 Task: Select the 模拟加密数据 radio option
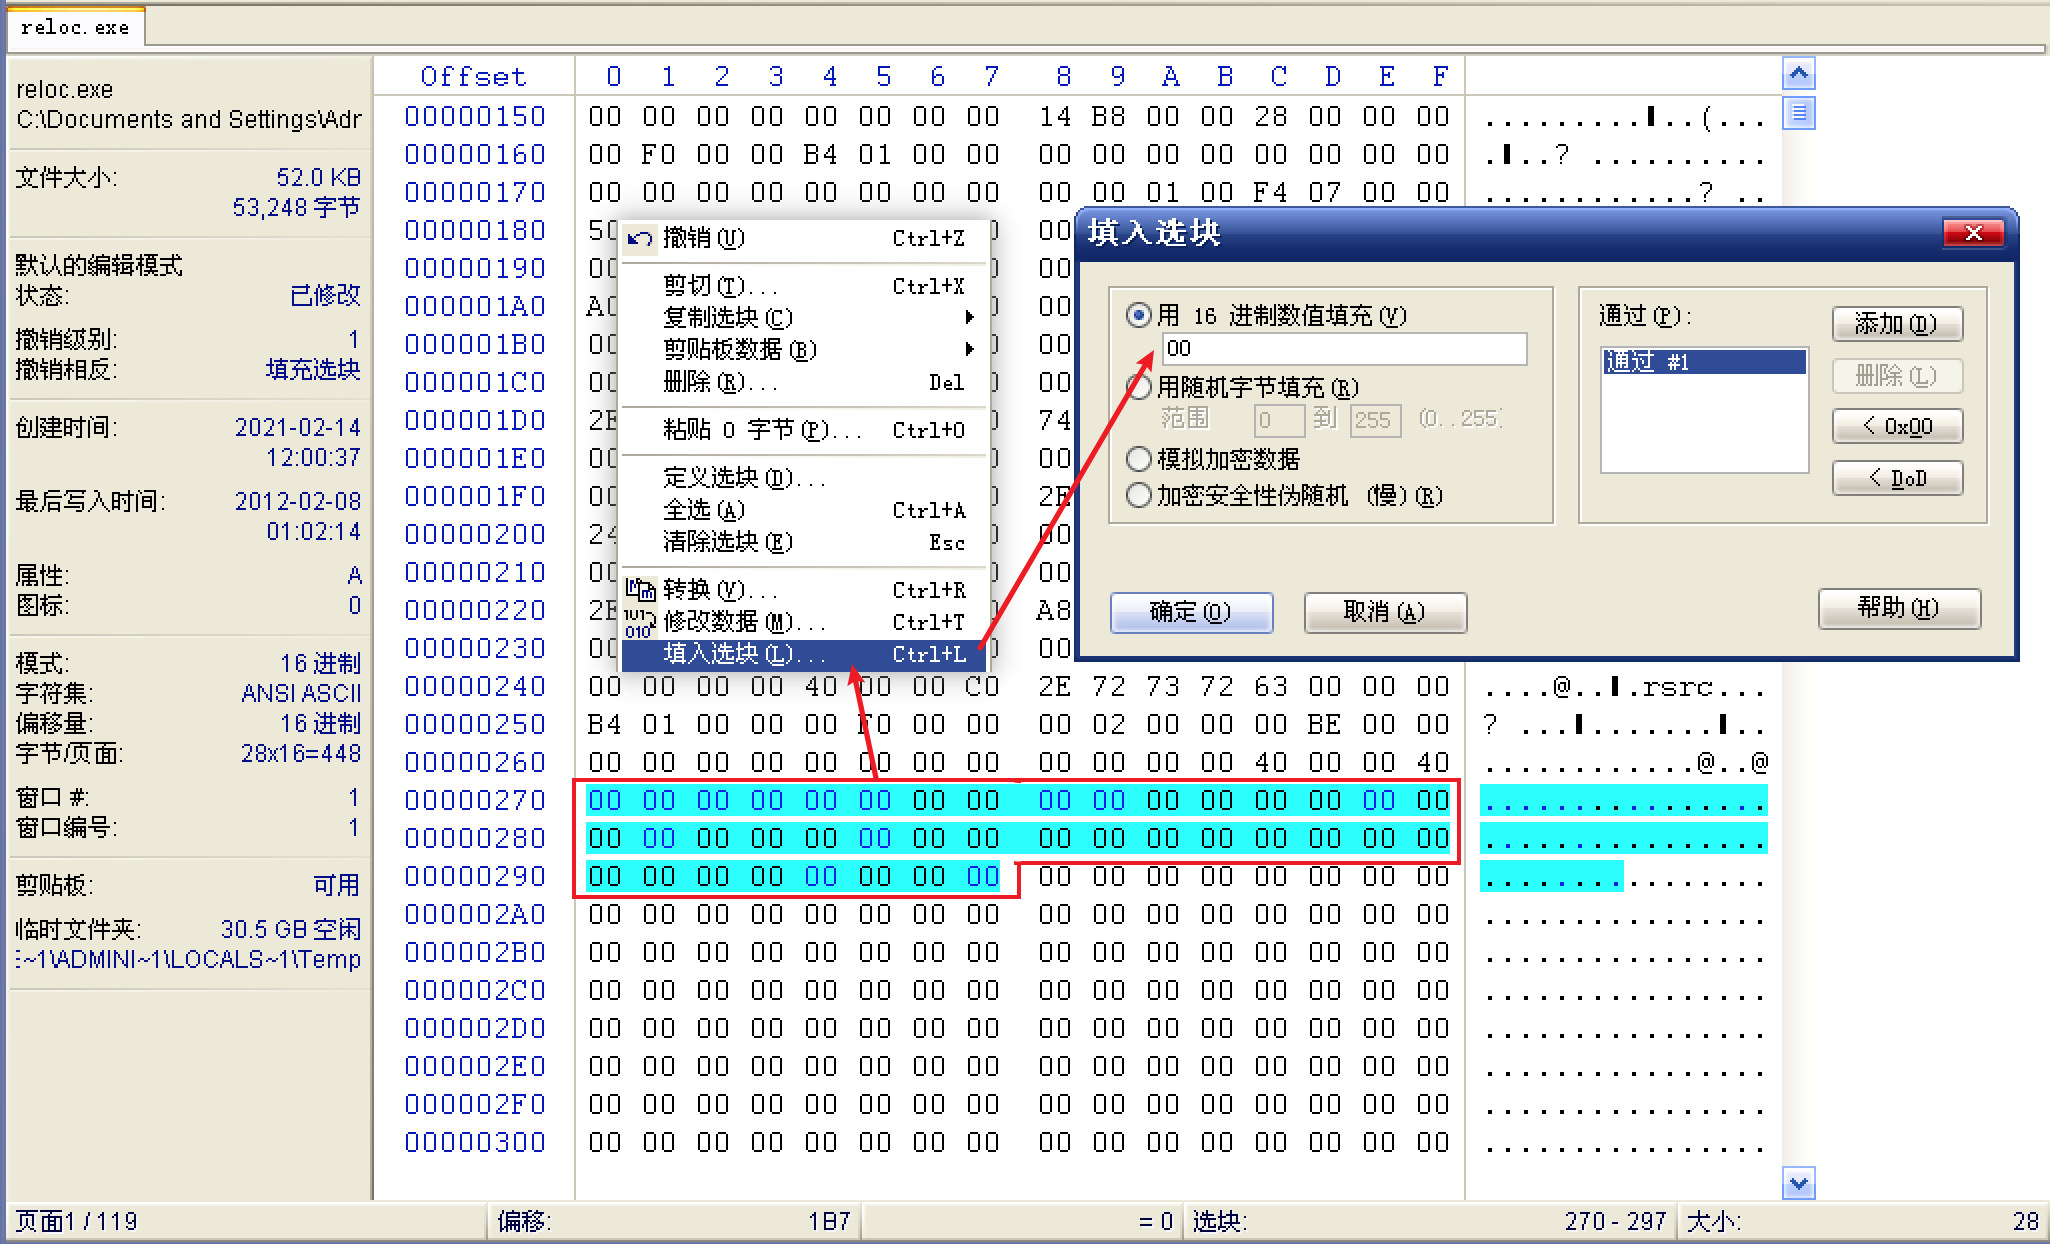click(1138, 459)
